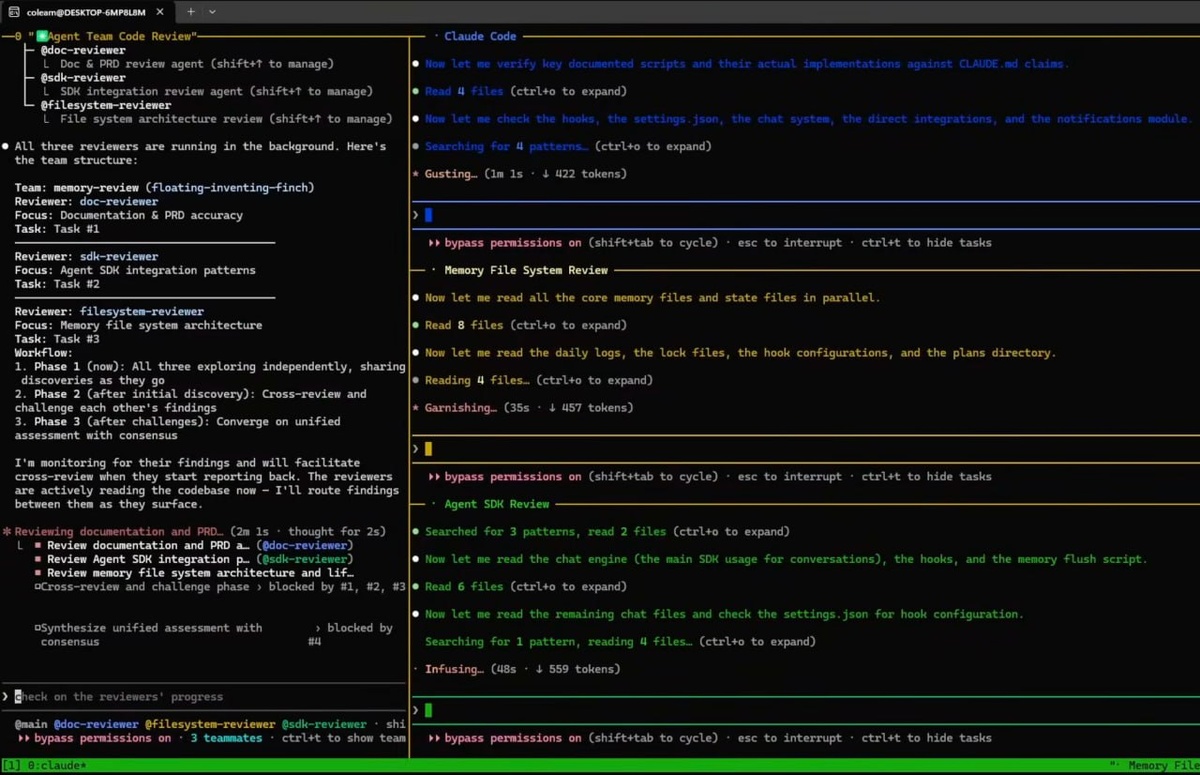Toggle 'Review documentation and PRD a…' task box
This screenshot has height=775, width=1200.
pos(39,546)
